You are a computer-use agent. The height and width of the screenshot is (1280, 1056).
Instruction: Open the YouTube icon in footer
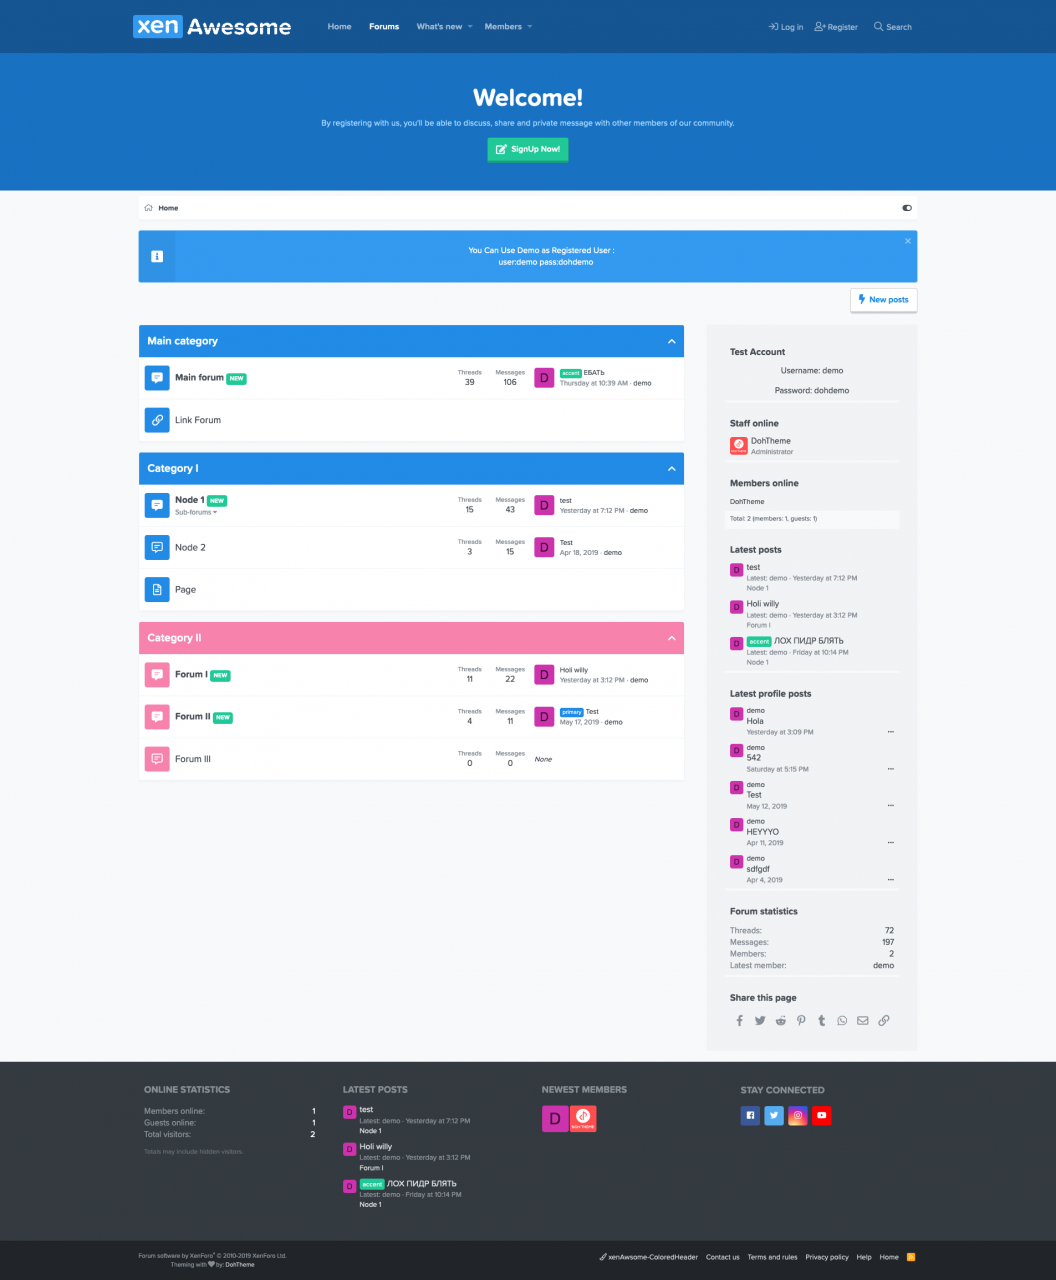click(x=821, y=1116)
